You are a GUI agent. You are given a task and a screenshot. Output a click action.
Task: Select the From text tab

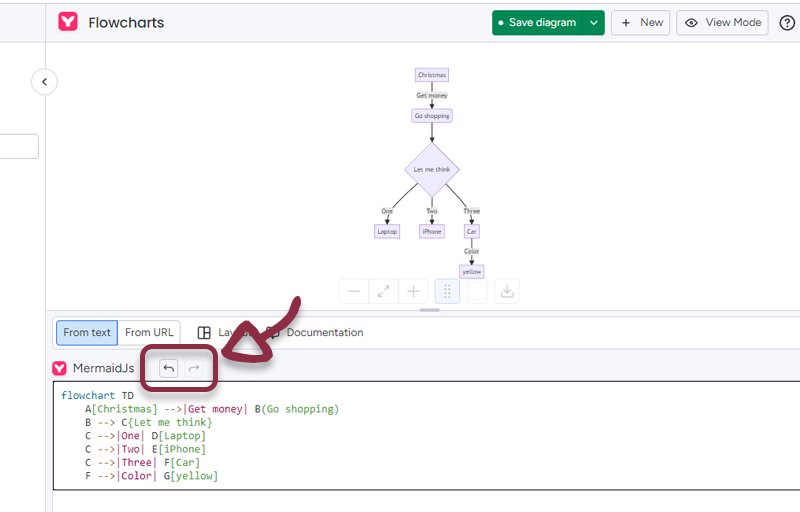pyautogui.click(x=87, y=333)
